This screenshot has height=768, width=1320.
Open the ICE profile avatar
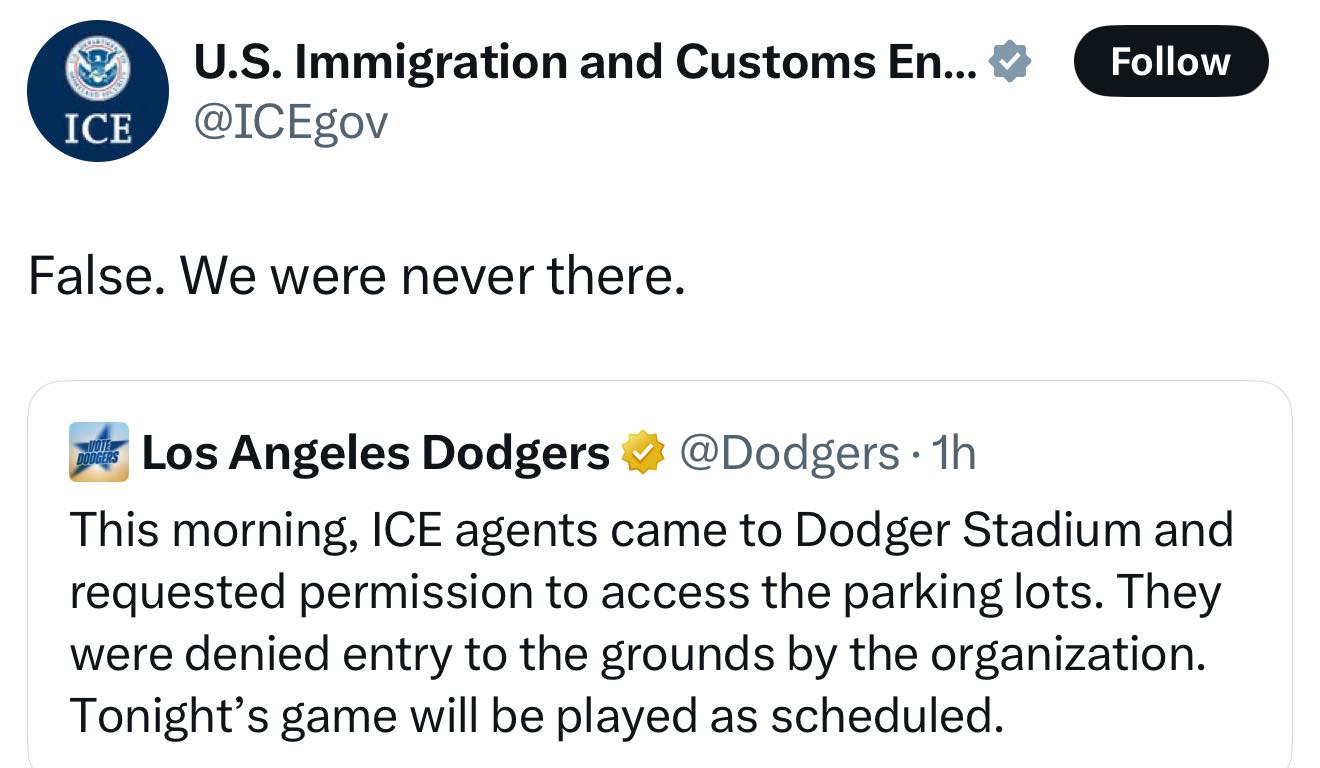click(x=98, y=91)
